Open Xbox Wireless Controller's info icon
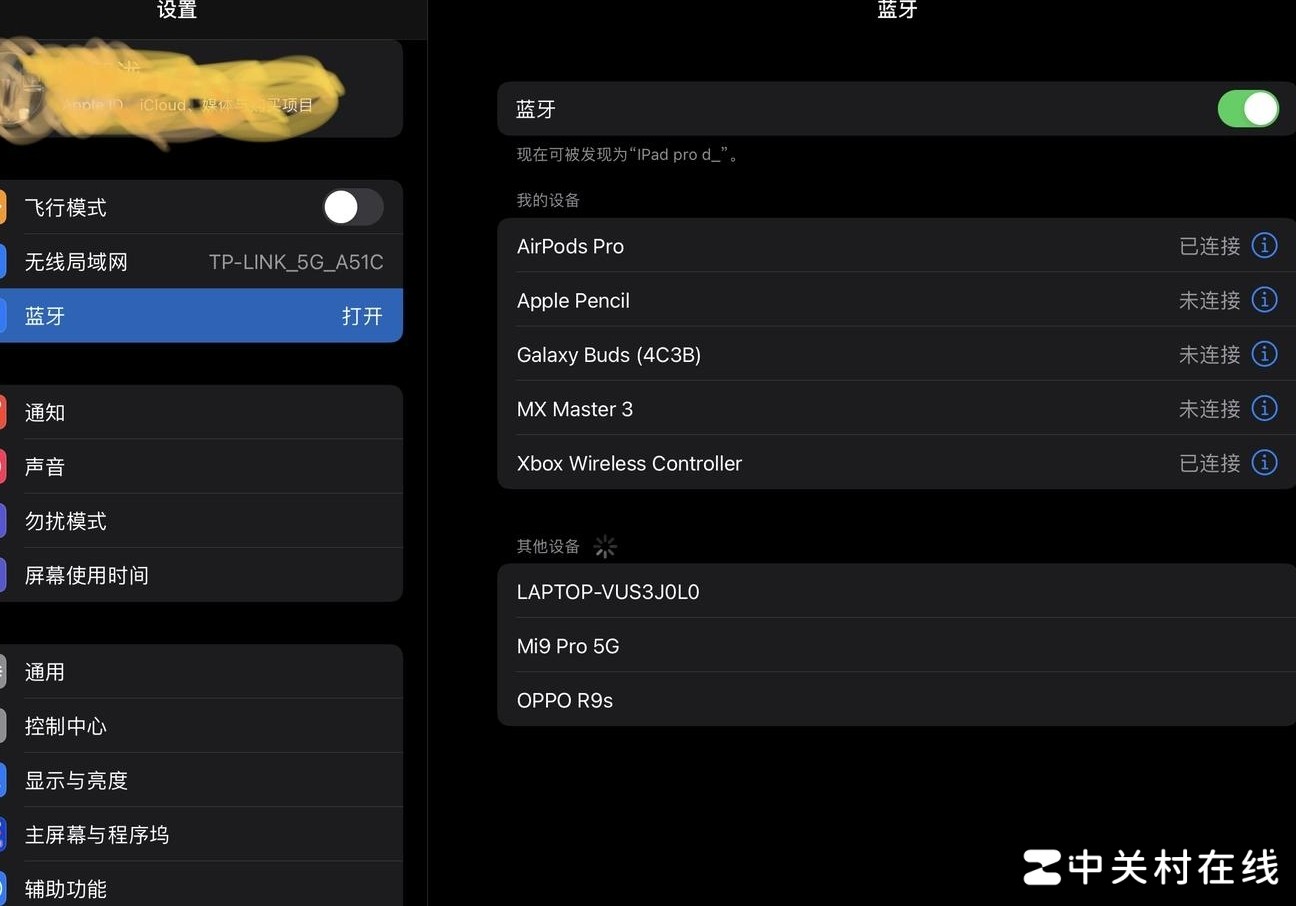The image size is (1296, 906). [x=1264, y=462]
